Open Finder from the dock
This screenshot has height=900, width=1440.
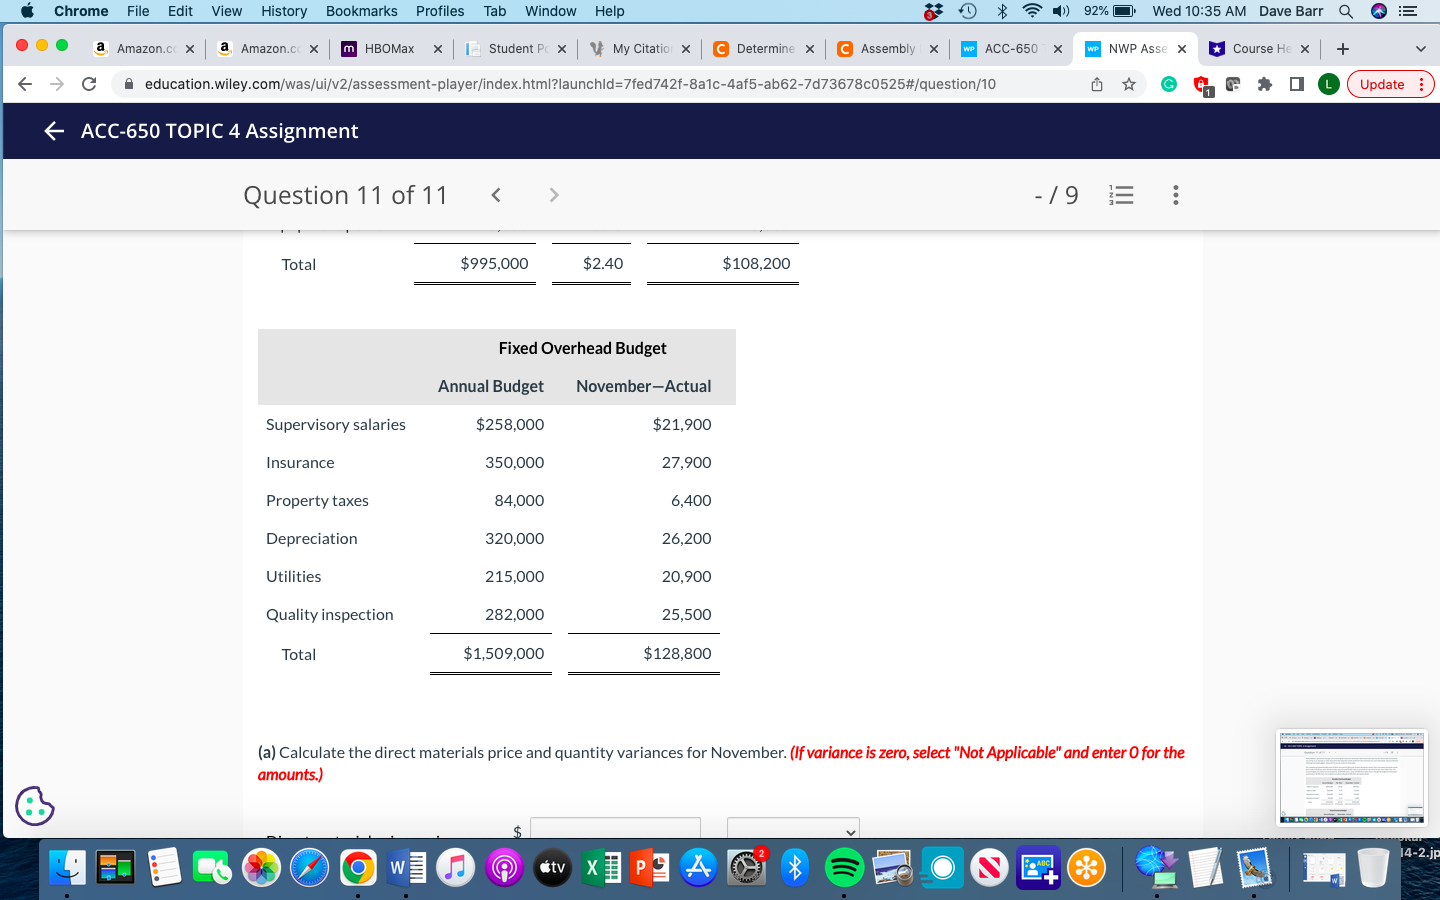tap(68, 867)
